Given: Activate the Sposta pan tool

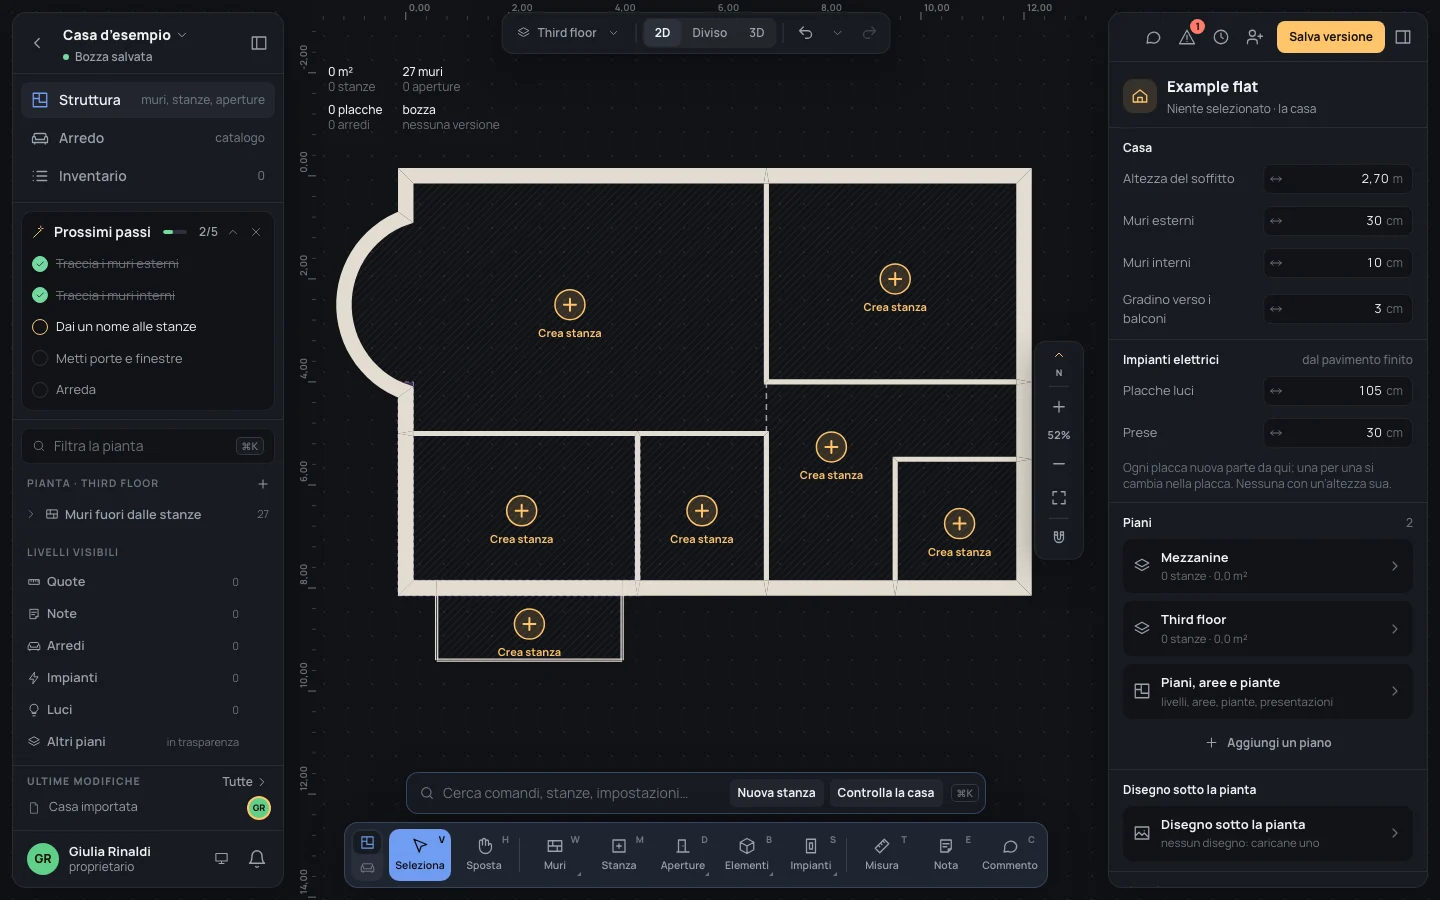Looking at the screenshot, I should 484,855.
